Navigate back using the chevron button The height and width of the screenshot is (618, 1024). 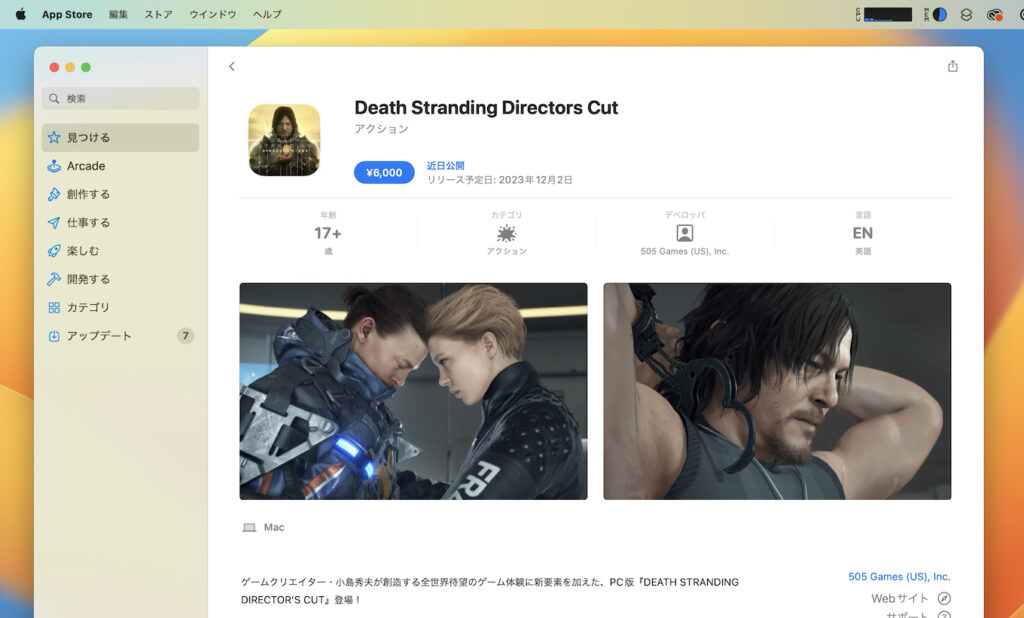pyautogui.click(x=231, y=65)
